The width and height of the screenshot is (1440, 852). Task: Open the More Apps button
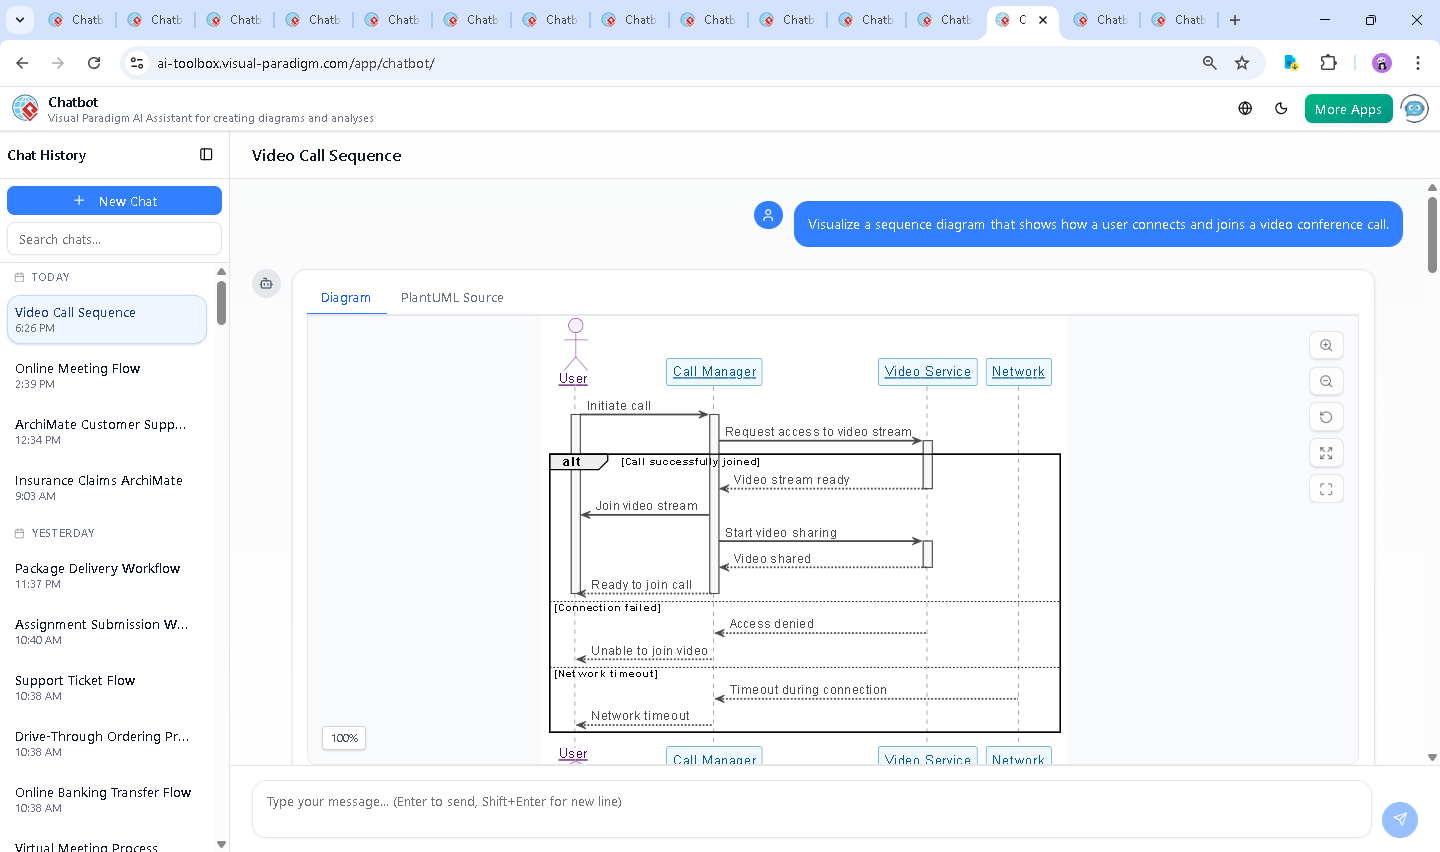[1347, 109]
